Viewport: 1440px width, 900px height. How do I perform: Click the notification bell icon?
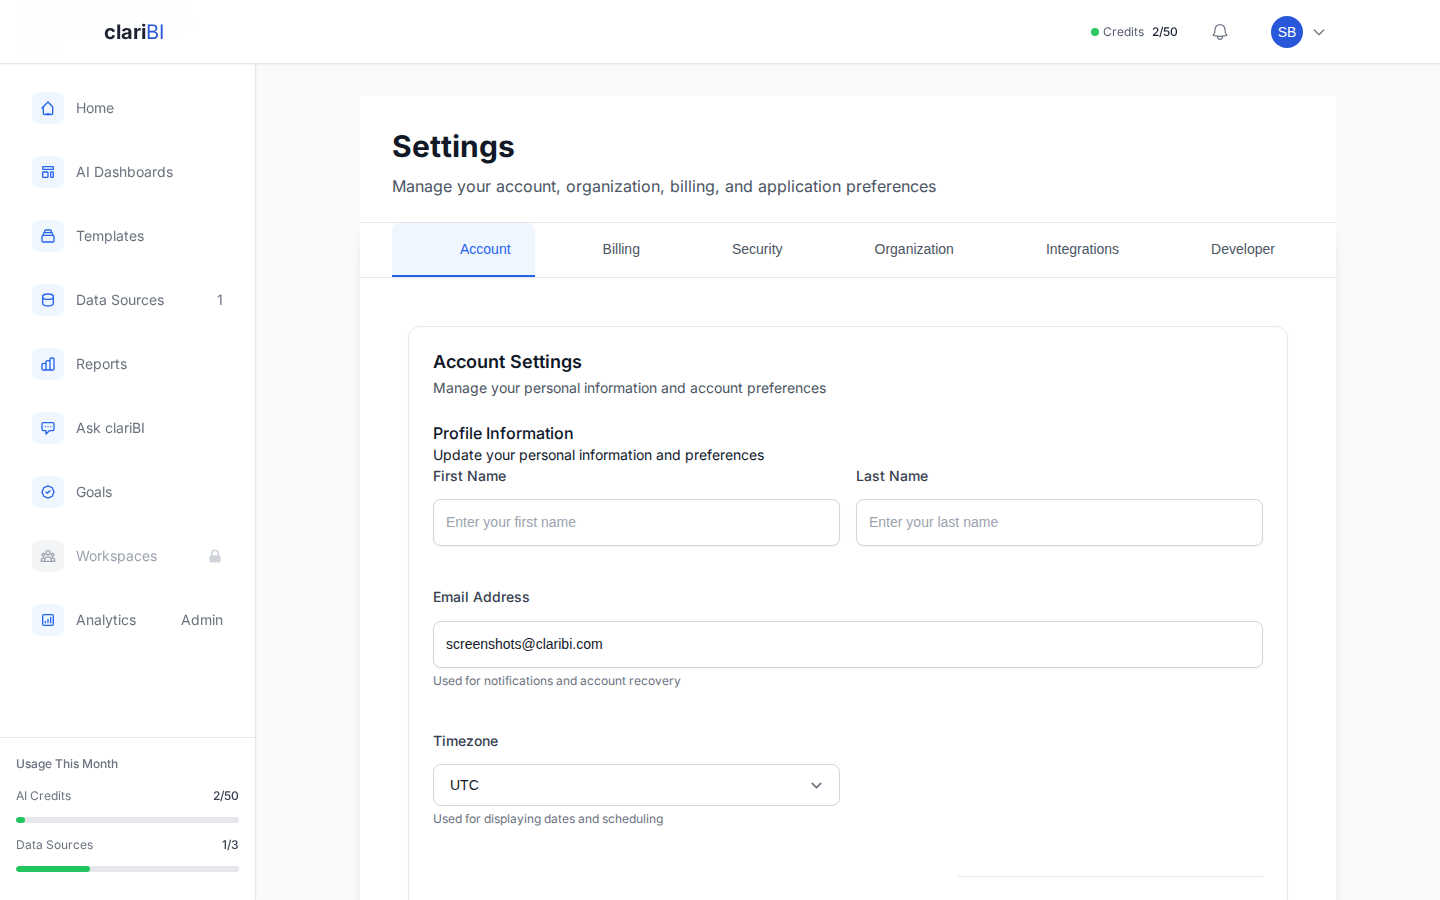pos(1219,31)
